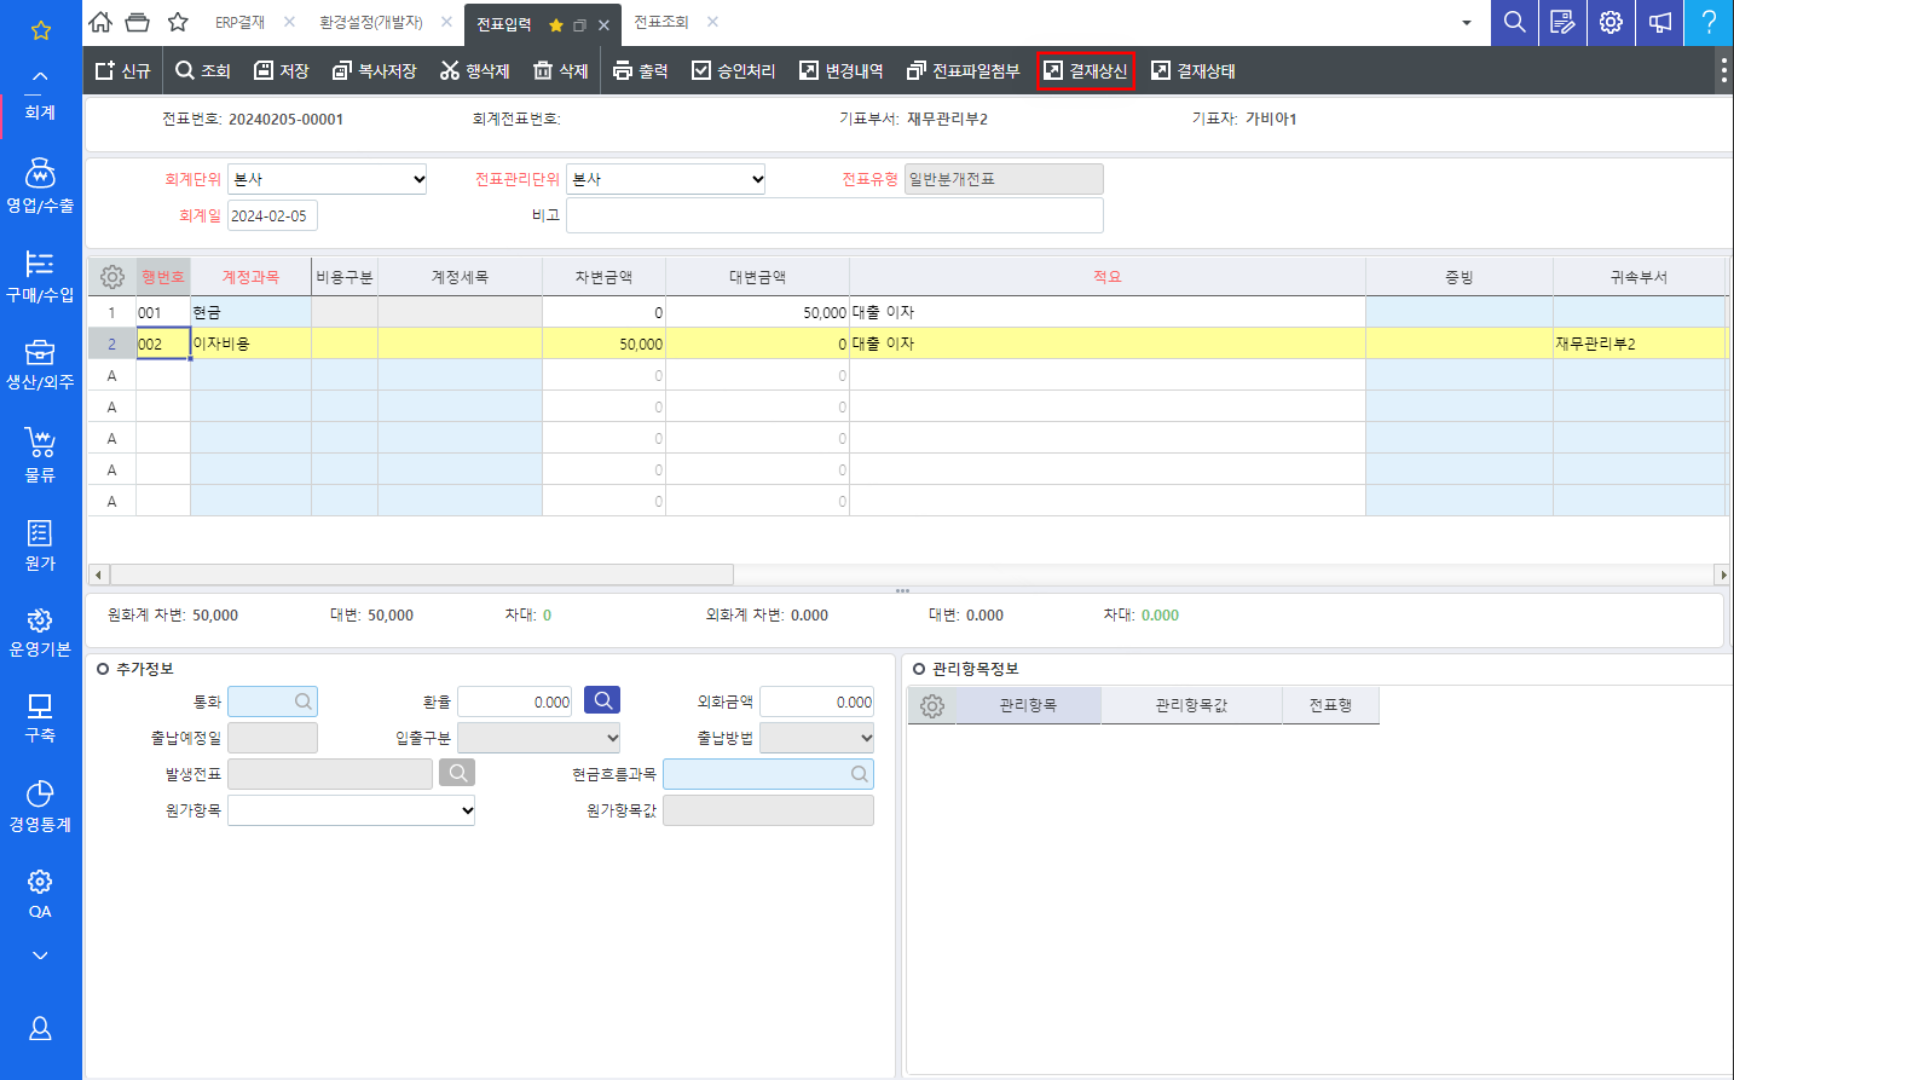
Task: Open the 입출구분 dropdown
Action: 539,738
